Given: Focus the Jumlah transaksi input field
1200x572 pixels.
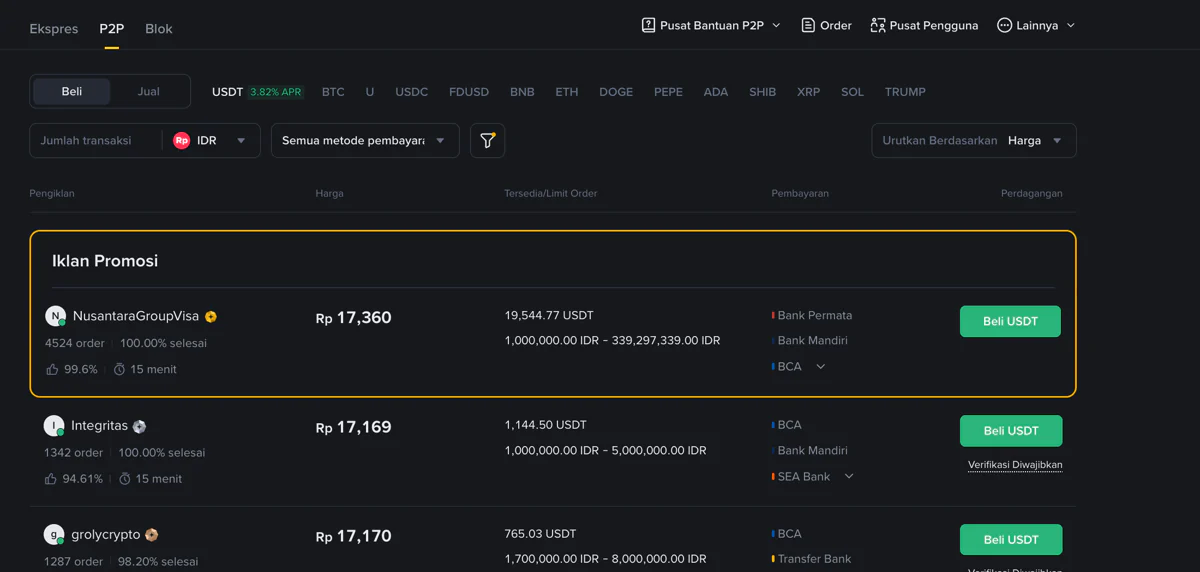Looking at the screenshot, I should pyautogui.click(x=95, y=141).
